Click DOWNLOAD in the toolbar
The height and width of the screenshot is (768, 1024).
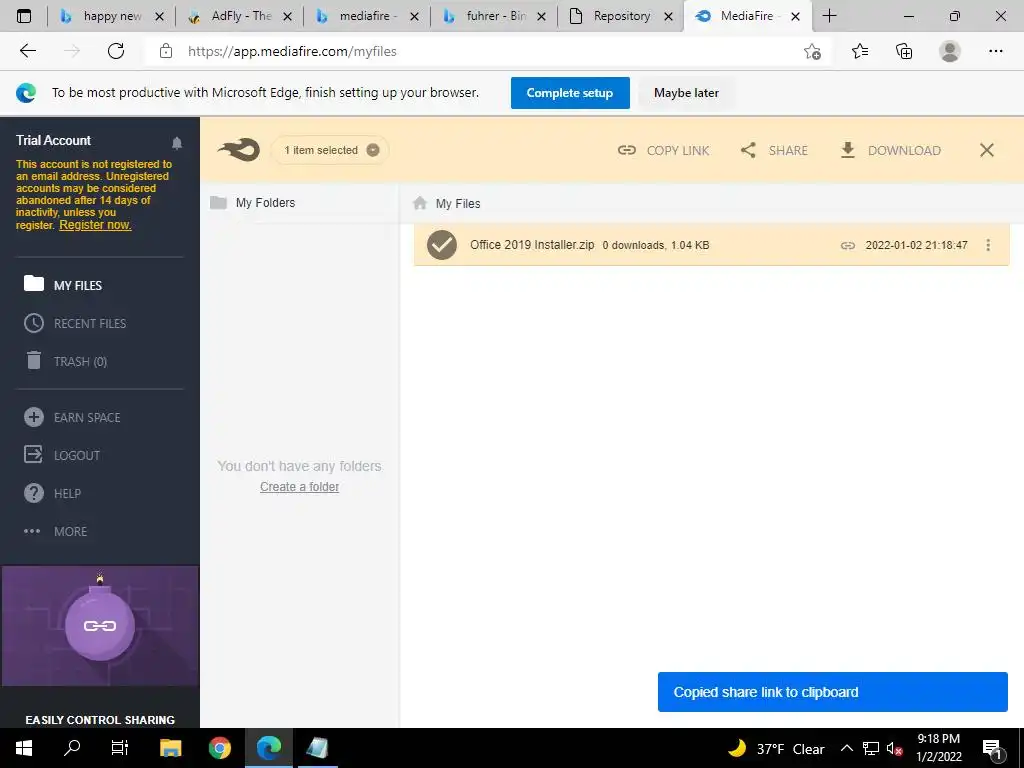890,150
